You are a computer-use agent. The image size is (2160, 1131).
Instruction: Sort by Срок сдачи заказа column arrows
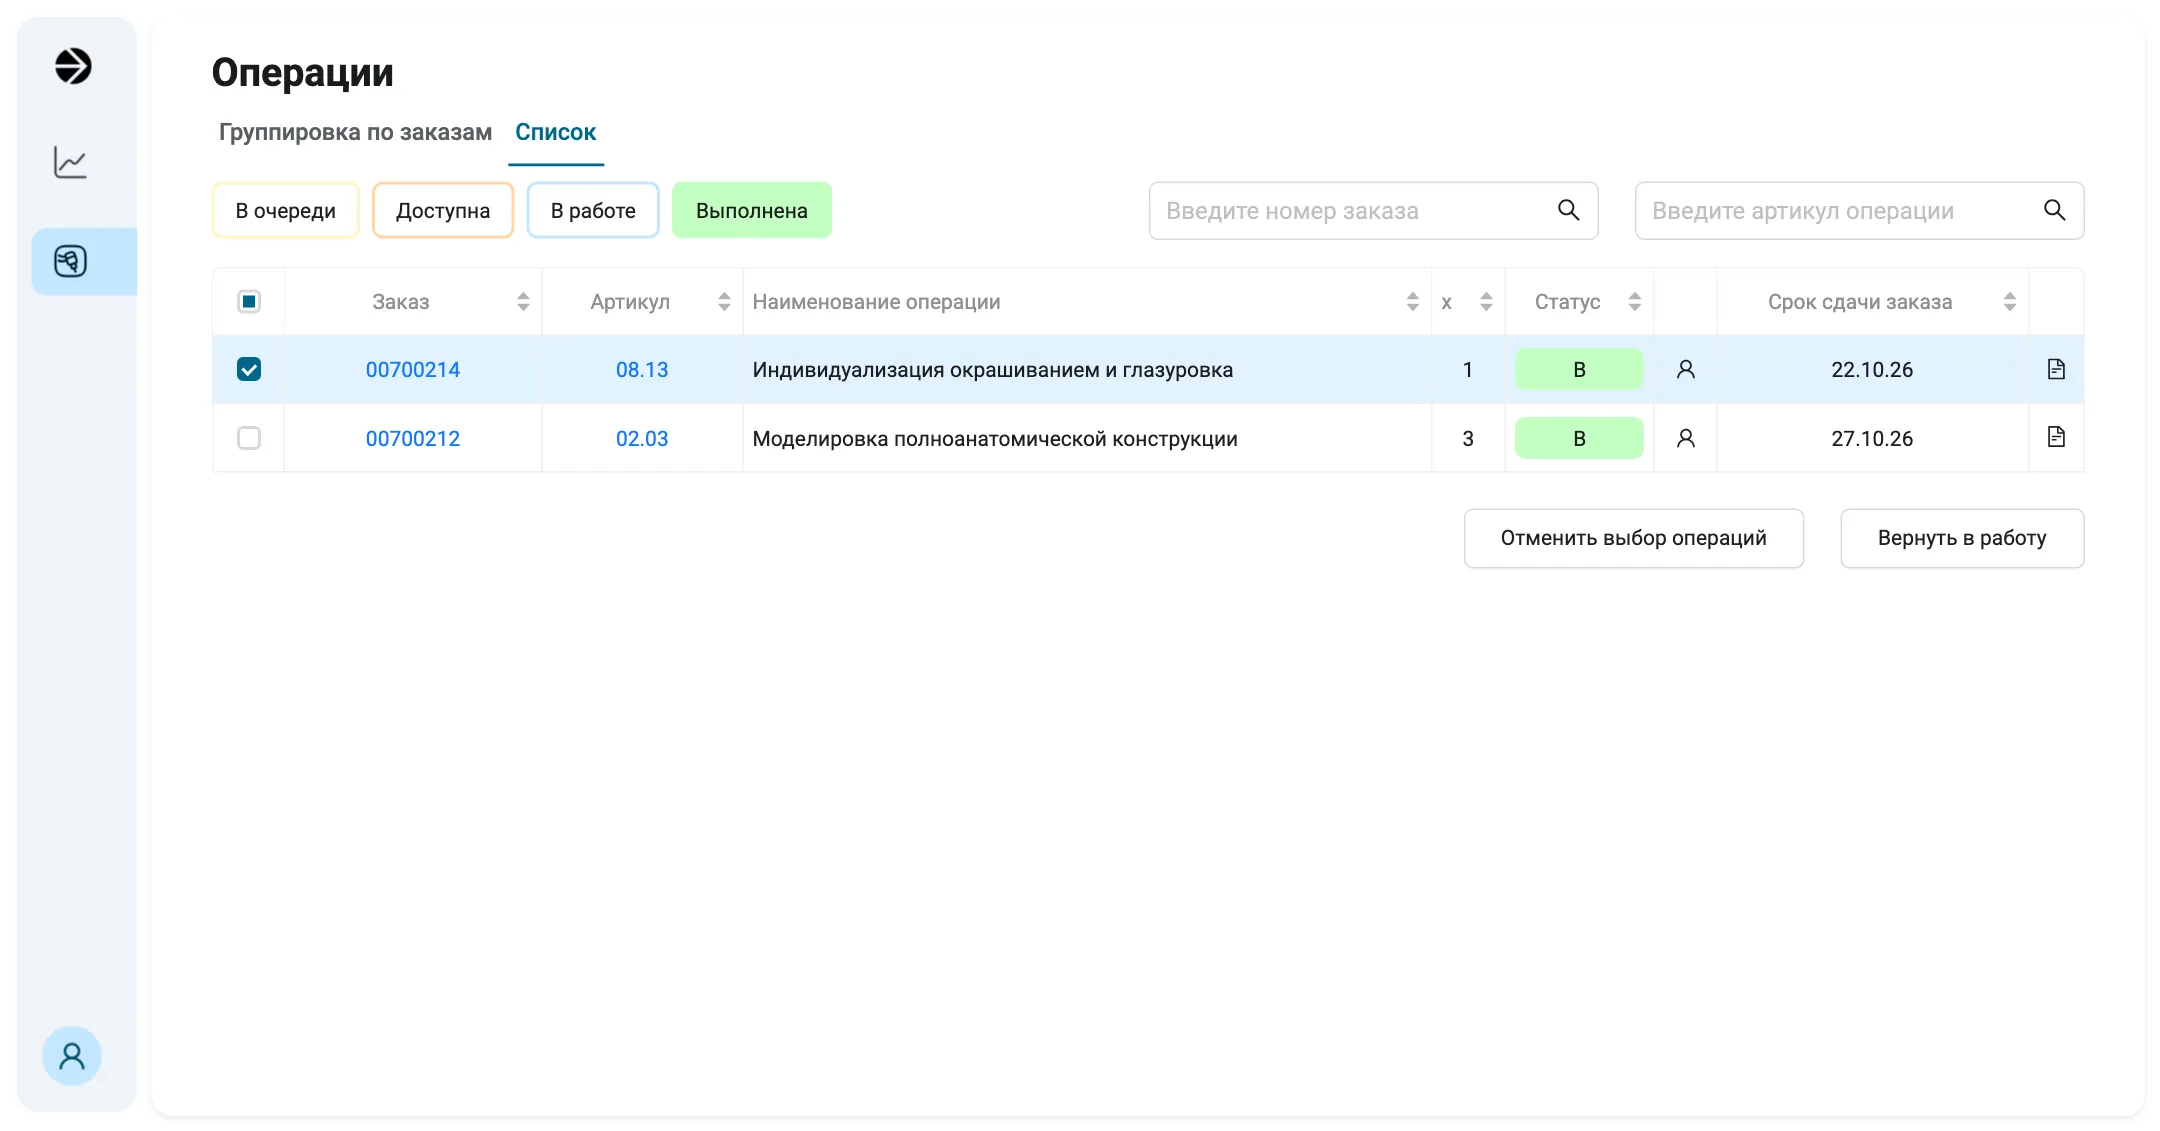[2009, 302]
